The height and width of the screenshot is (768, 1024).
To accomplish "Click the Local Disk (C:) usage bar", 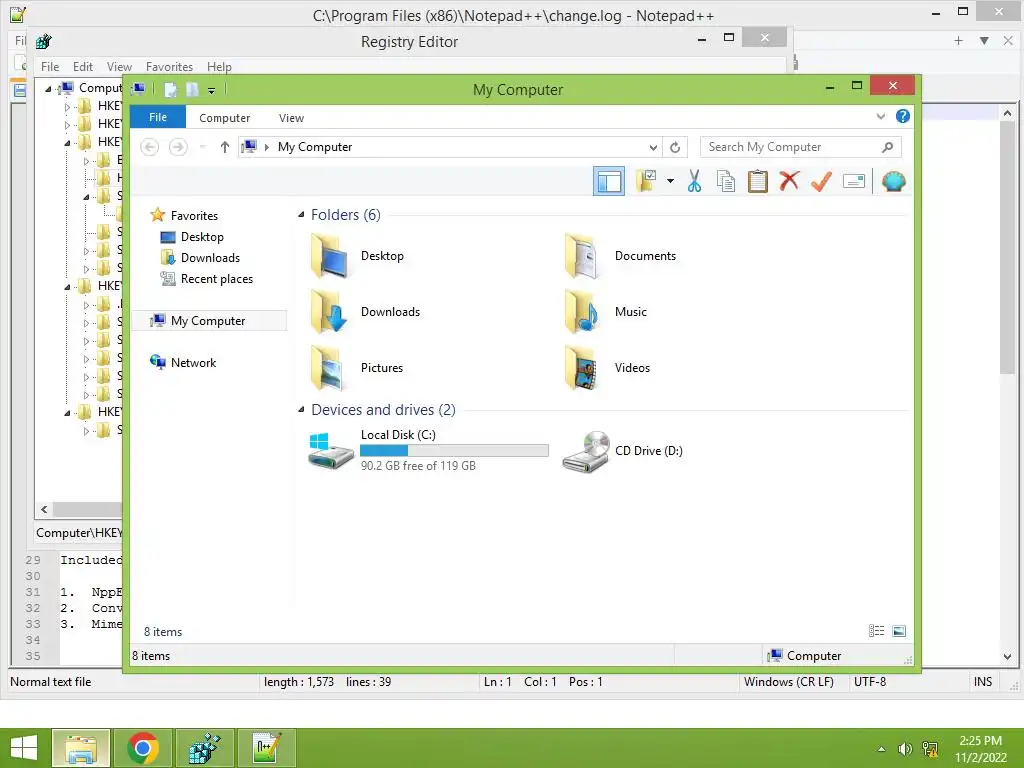I will pyautogui.click(x=454, y=450).
